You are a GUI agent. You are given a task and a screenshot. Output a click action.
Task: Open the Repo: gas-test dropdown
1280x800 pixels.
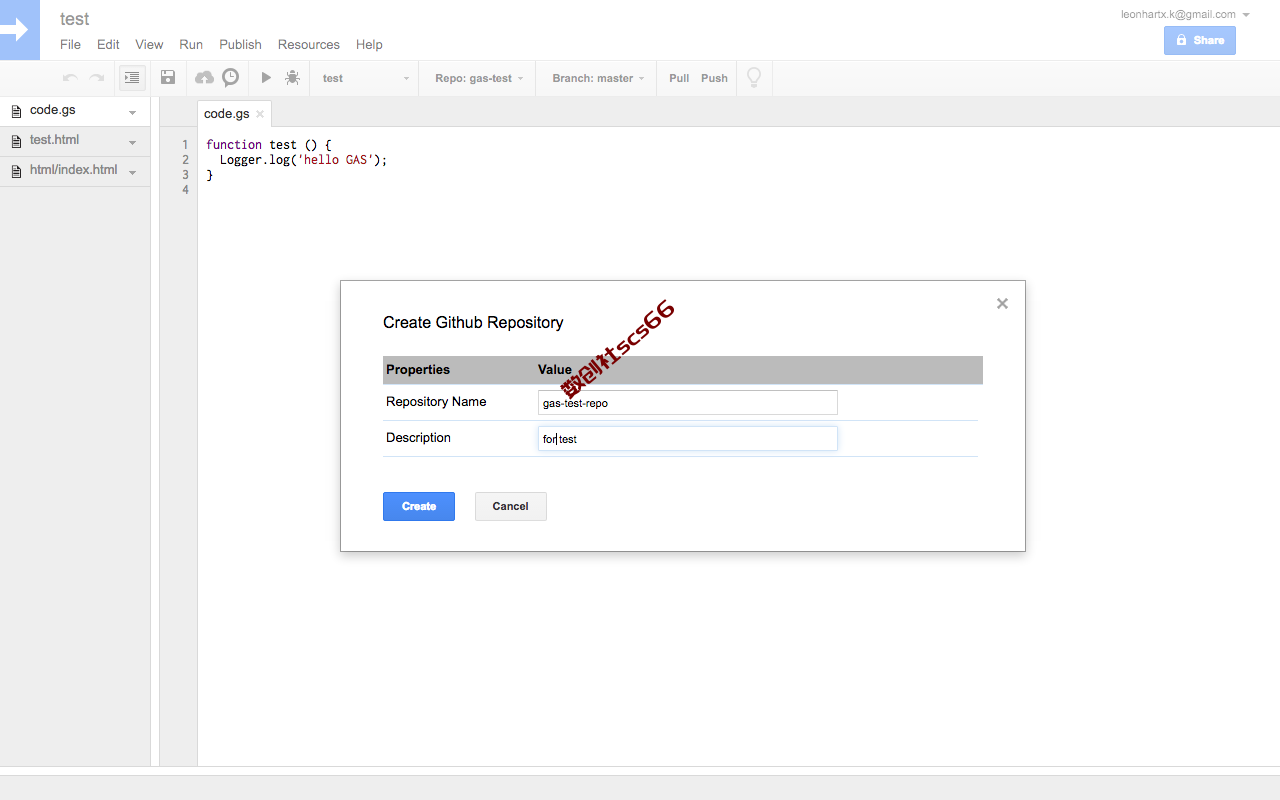(x=479, y=78)
